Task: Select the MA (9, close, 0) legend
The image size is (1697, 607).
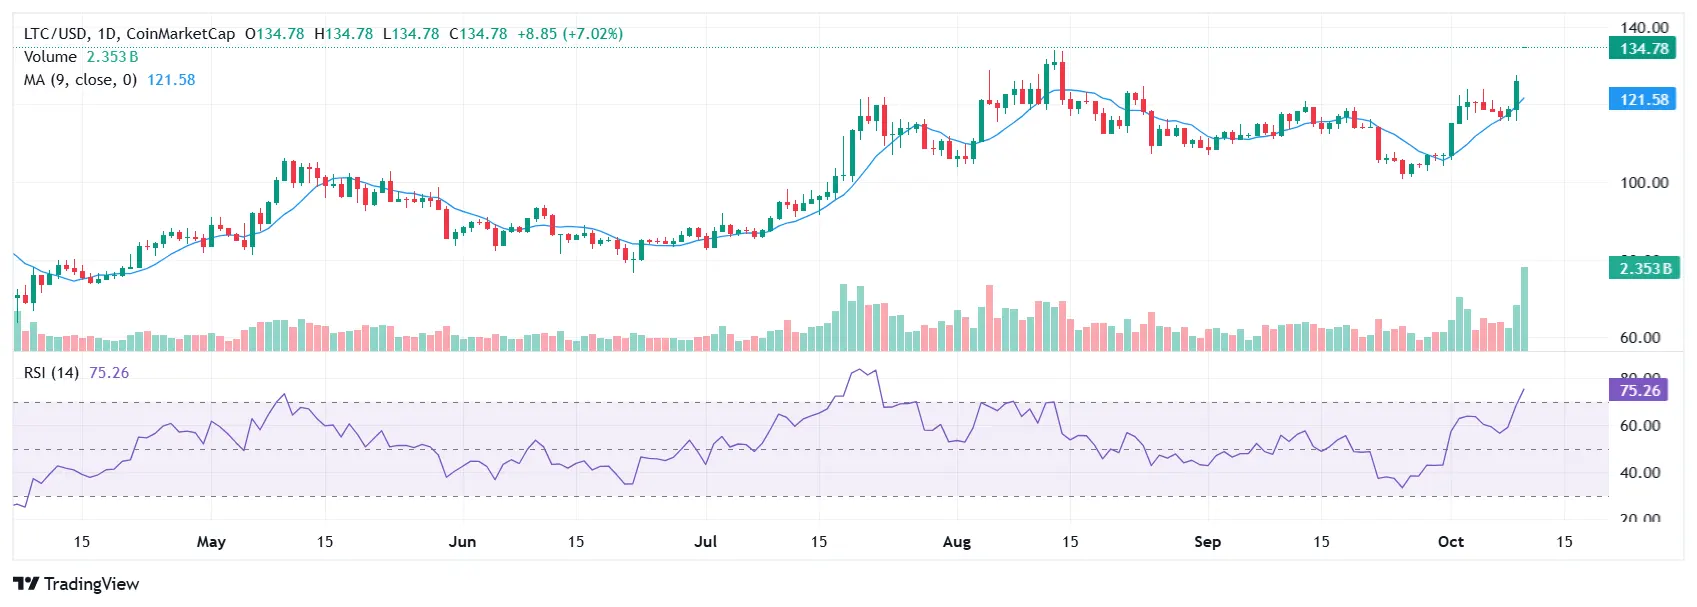Action: tap(80, 80)
